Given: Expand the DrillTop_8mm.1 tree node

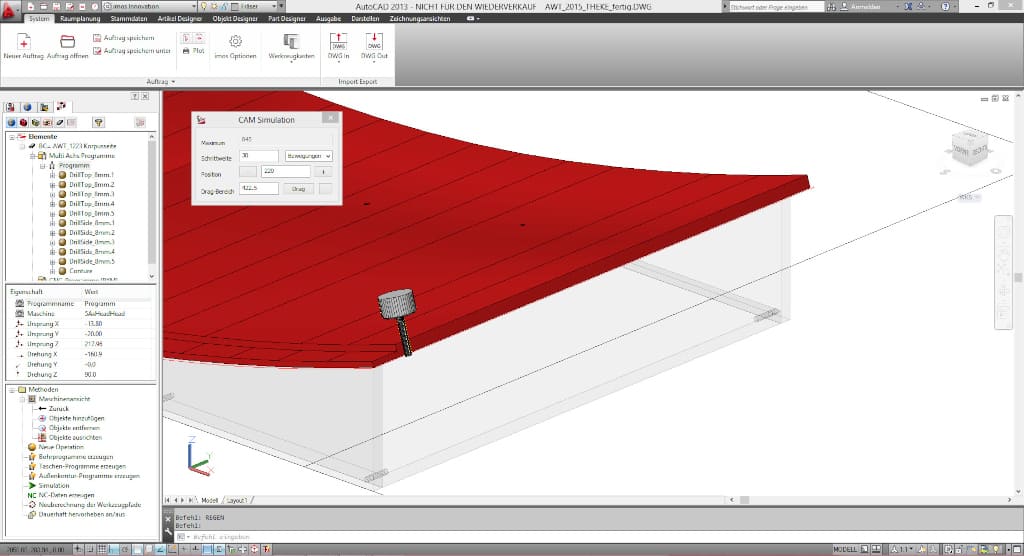Looking at the screenshot, I should click(x=52, y=175).
